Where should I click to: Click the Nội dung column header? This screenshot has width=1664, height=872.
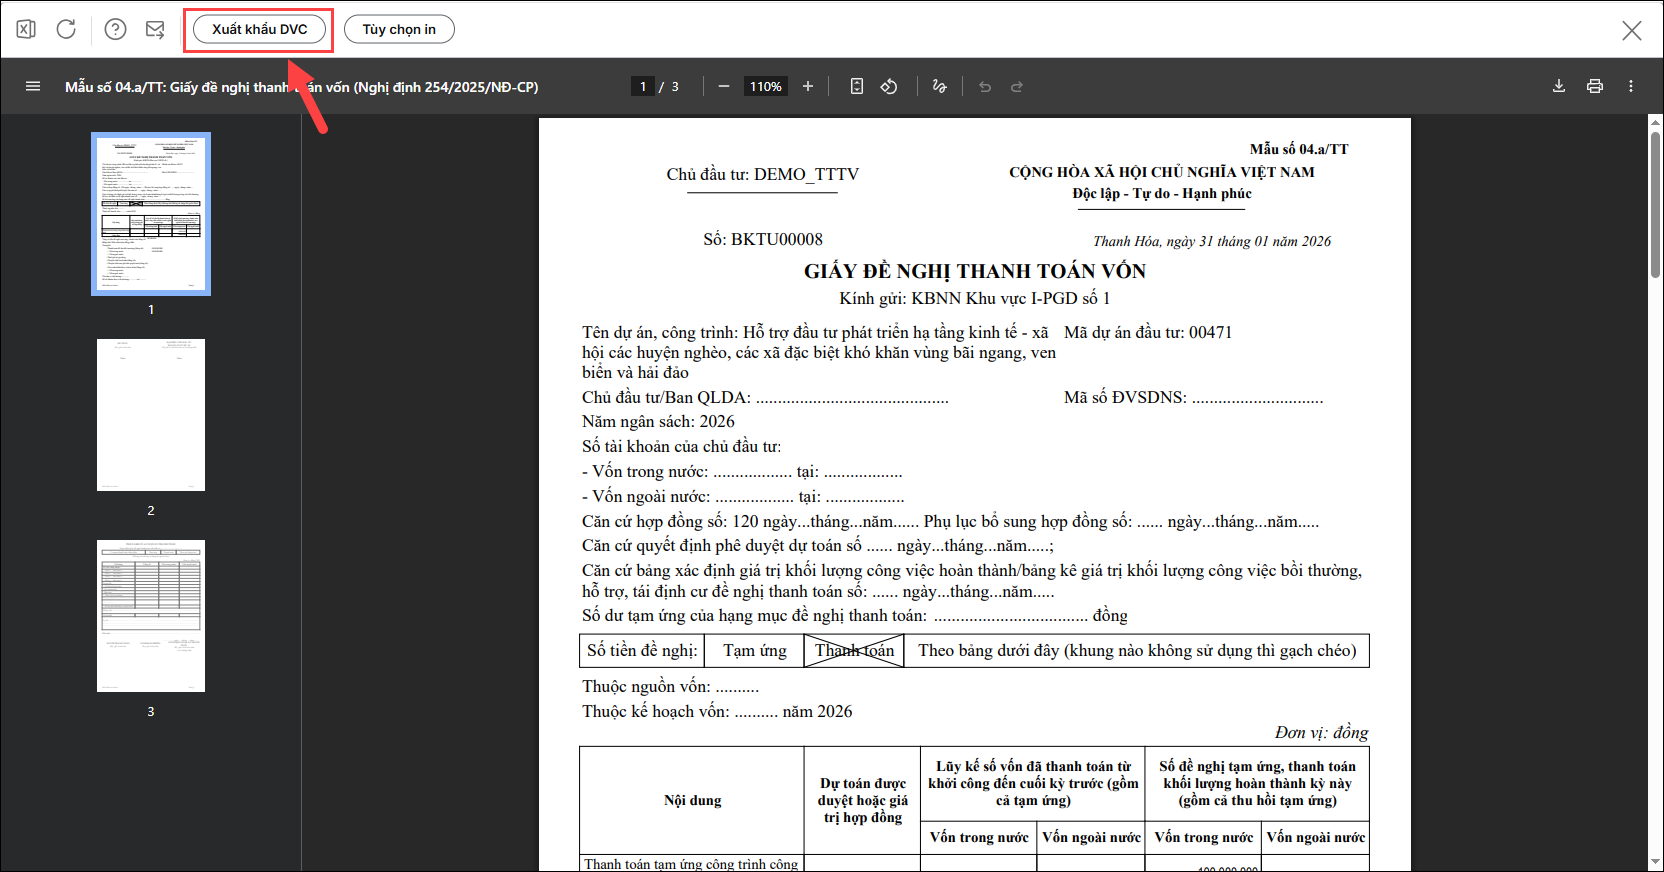693,800
